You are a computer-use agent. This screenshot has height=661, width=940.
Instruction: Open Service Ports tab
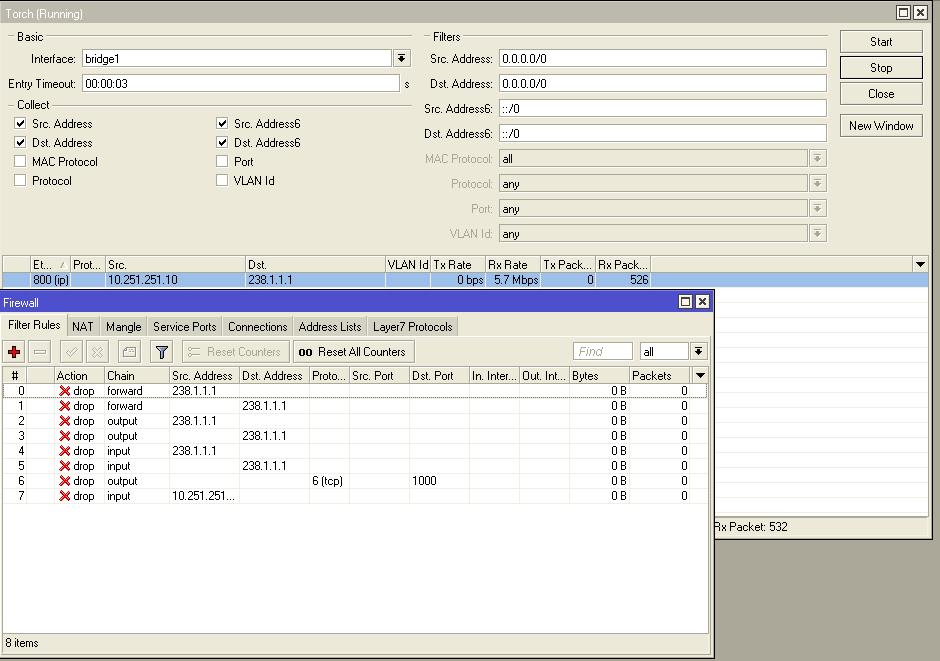pyautogui.click(x=185, y=327)
